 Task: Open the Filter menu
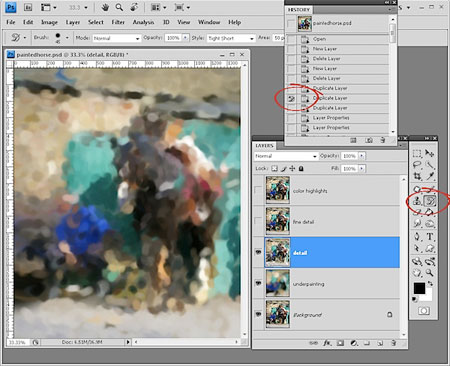point(118,22)
